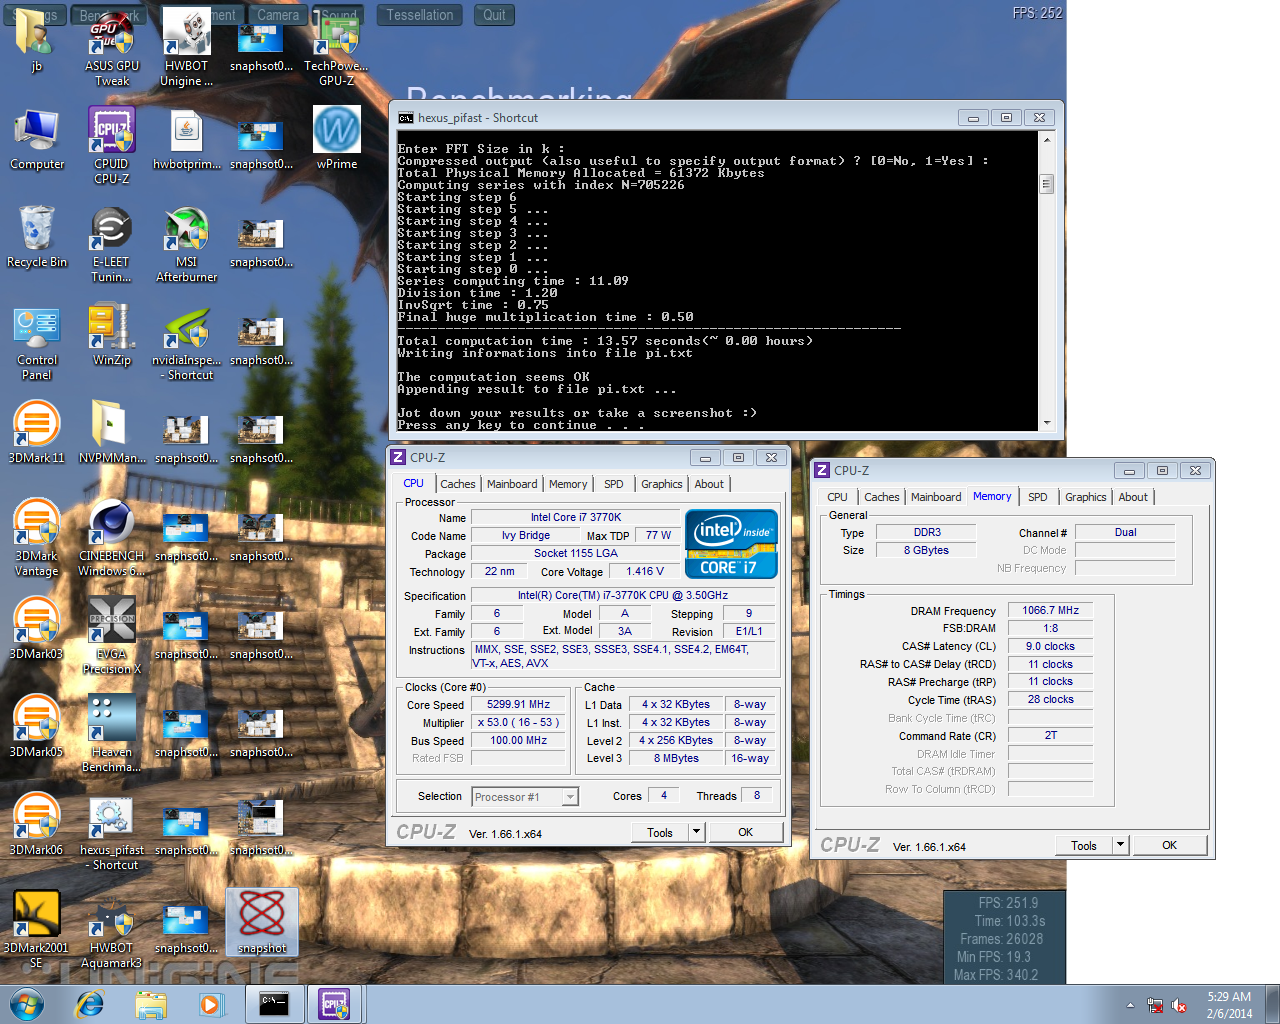
Task: Click the Multiplier value x 53.0
Action: (x=518, y=722)
